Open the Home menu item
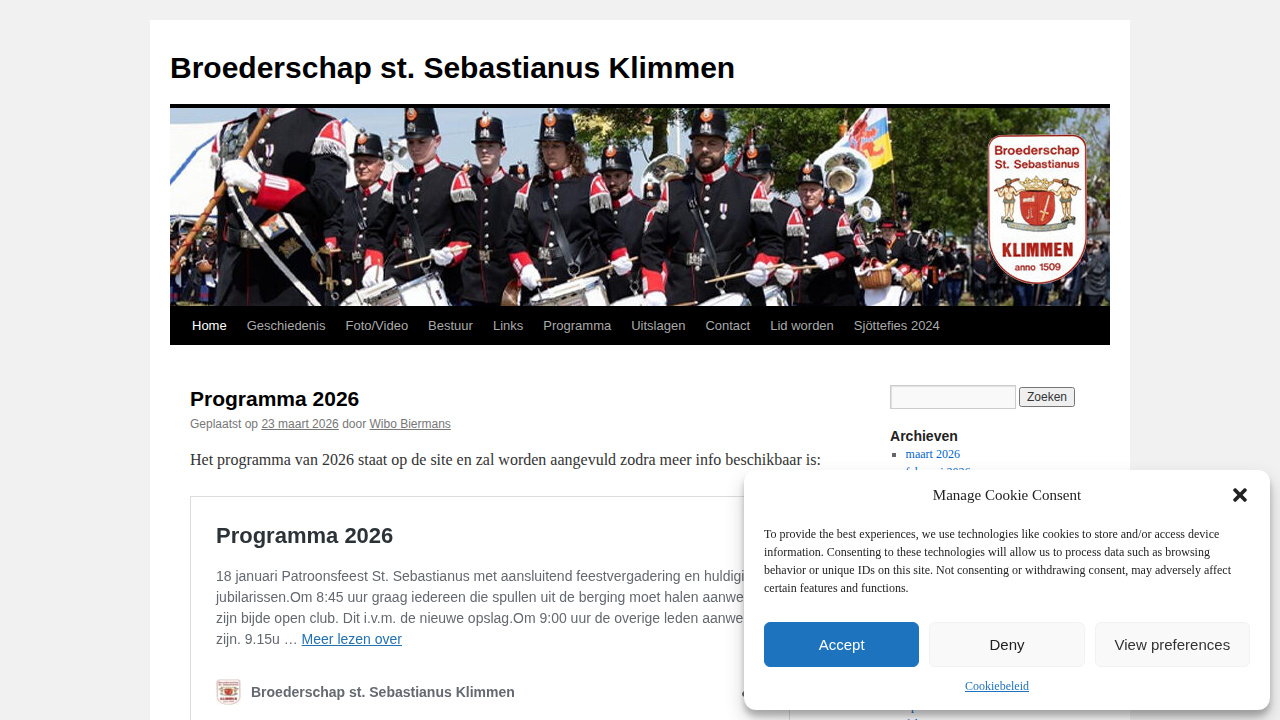 point(209,325)
